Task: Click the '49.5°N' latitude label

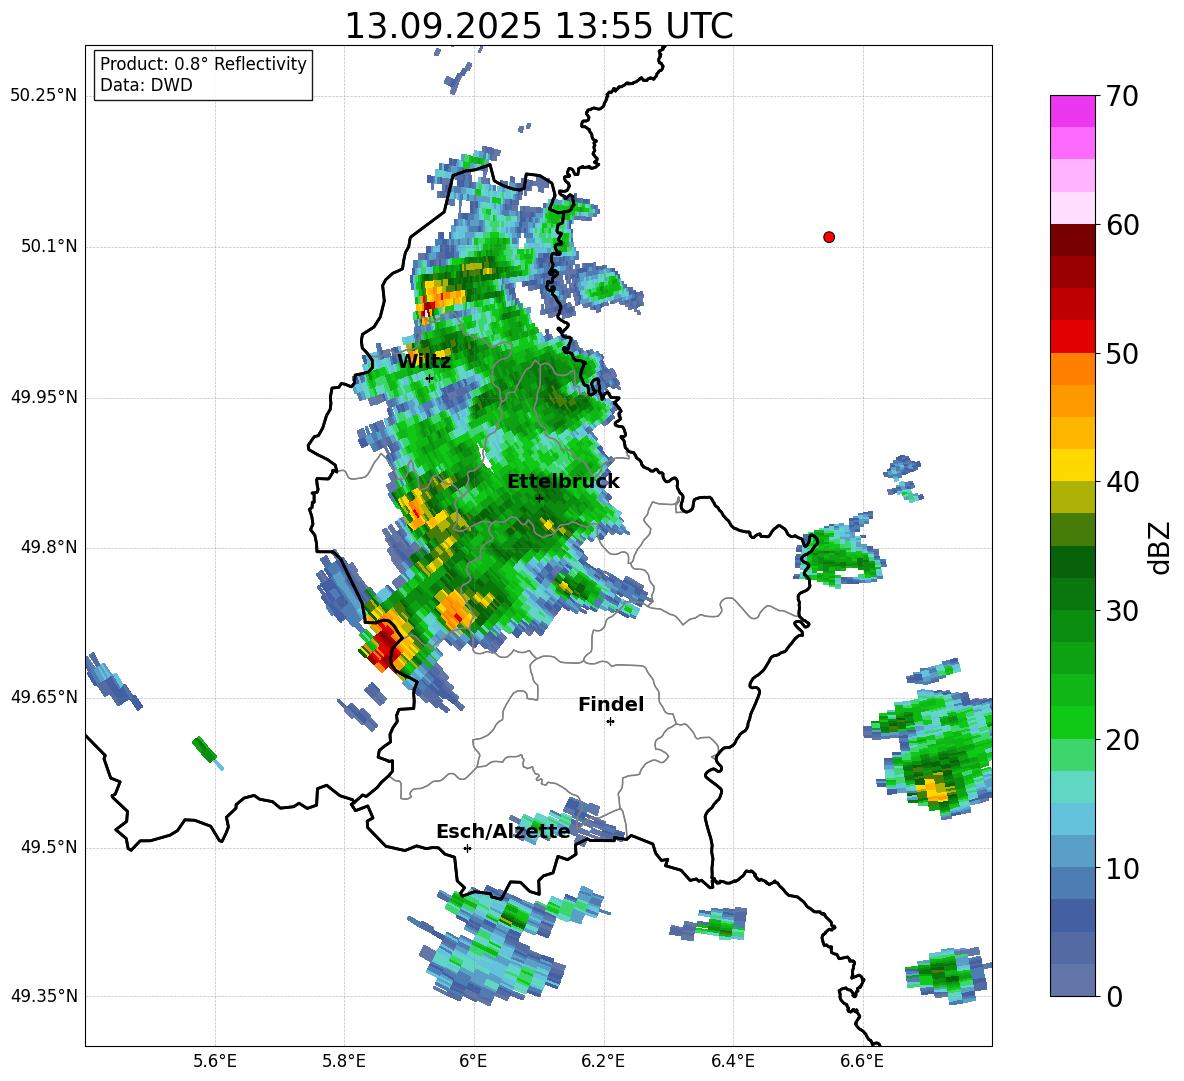Action: (x=48, y=847)
